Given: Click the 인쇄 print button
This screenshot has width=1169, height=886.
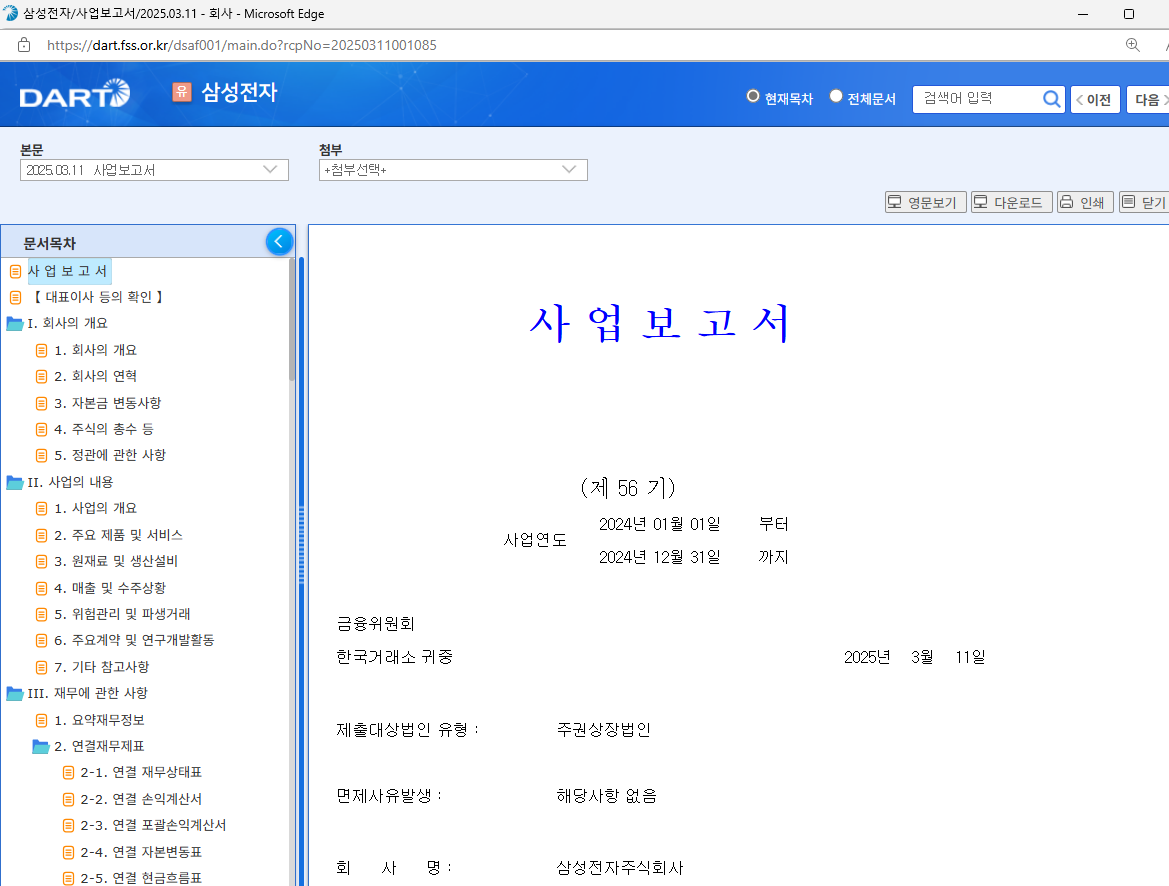Looking at the screenshot, I should pyautogui.click(x=1086, y=202).
